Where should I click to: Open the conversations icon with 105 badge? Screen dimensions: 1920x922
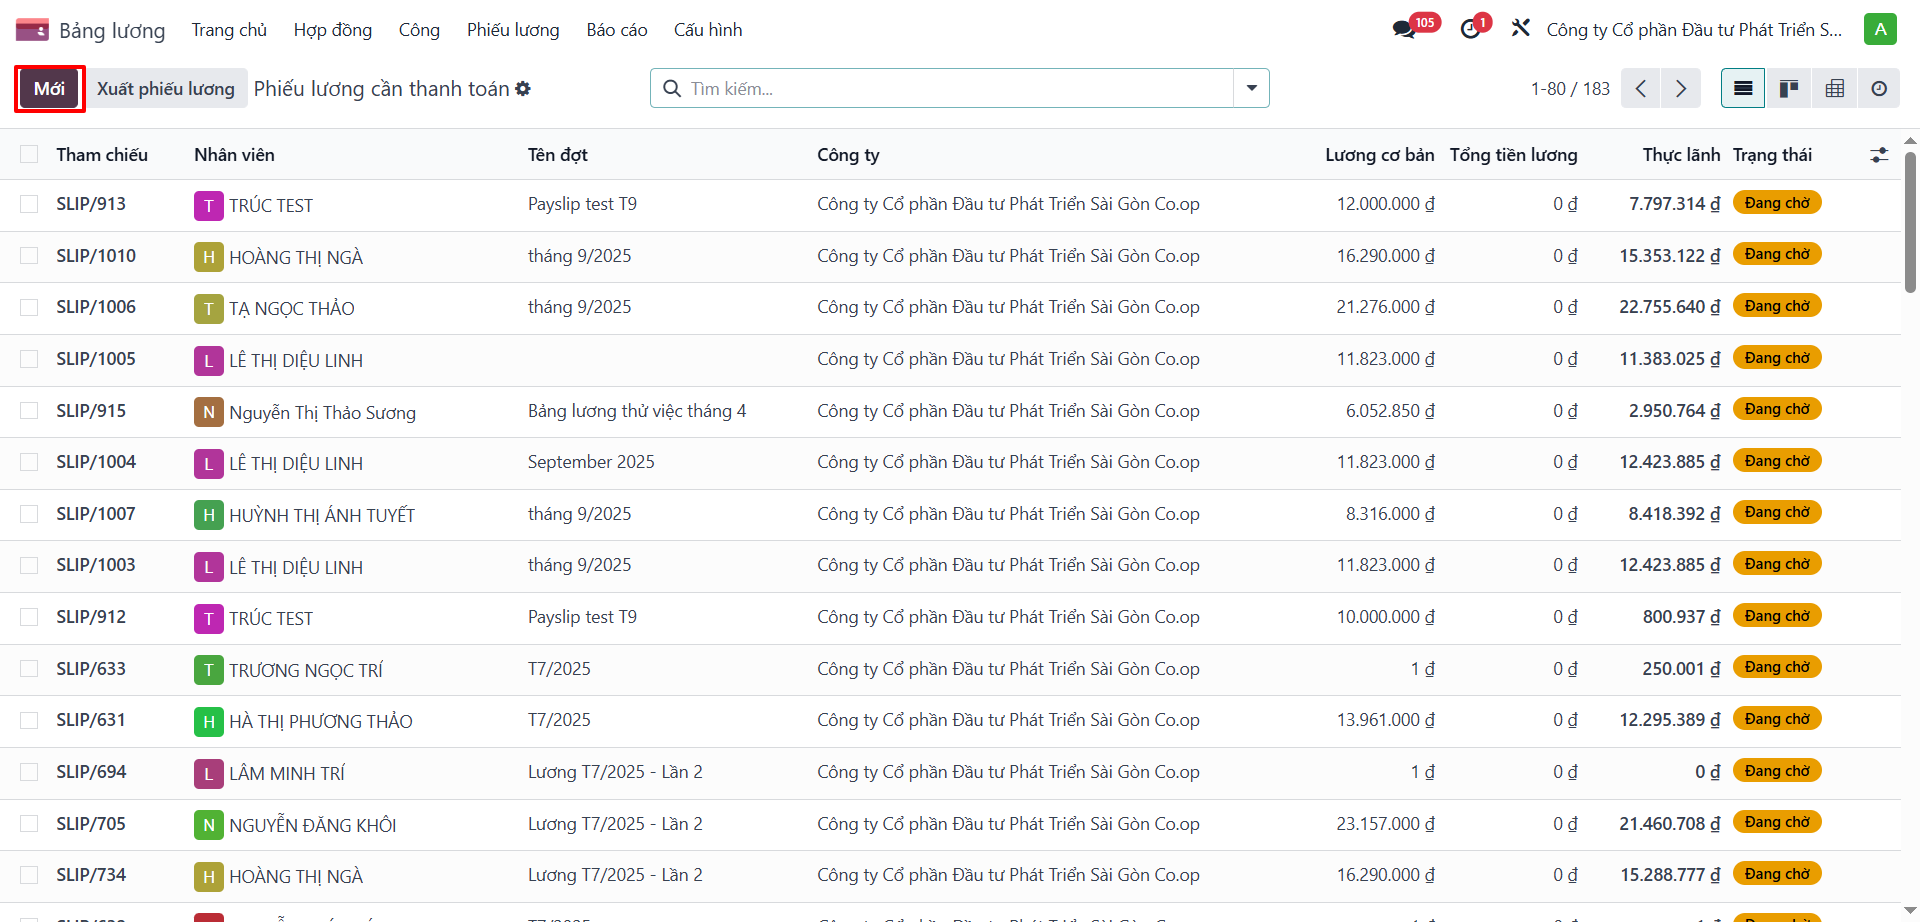coord(1404,29)
